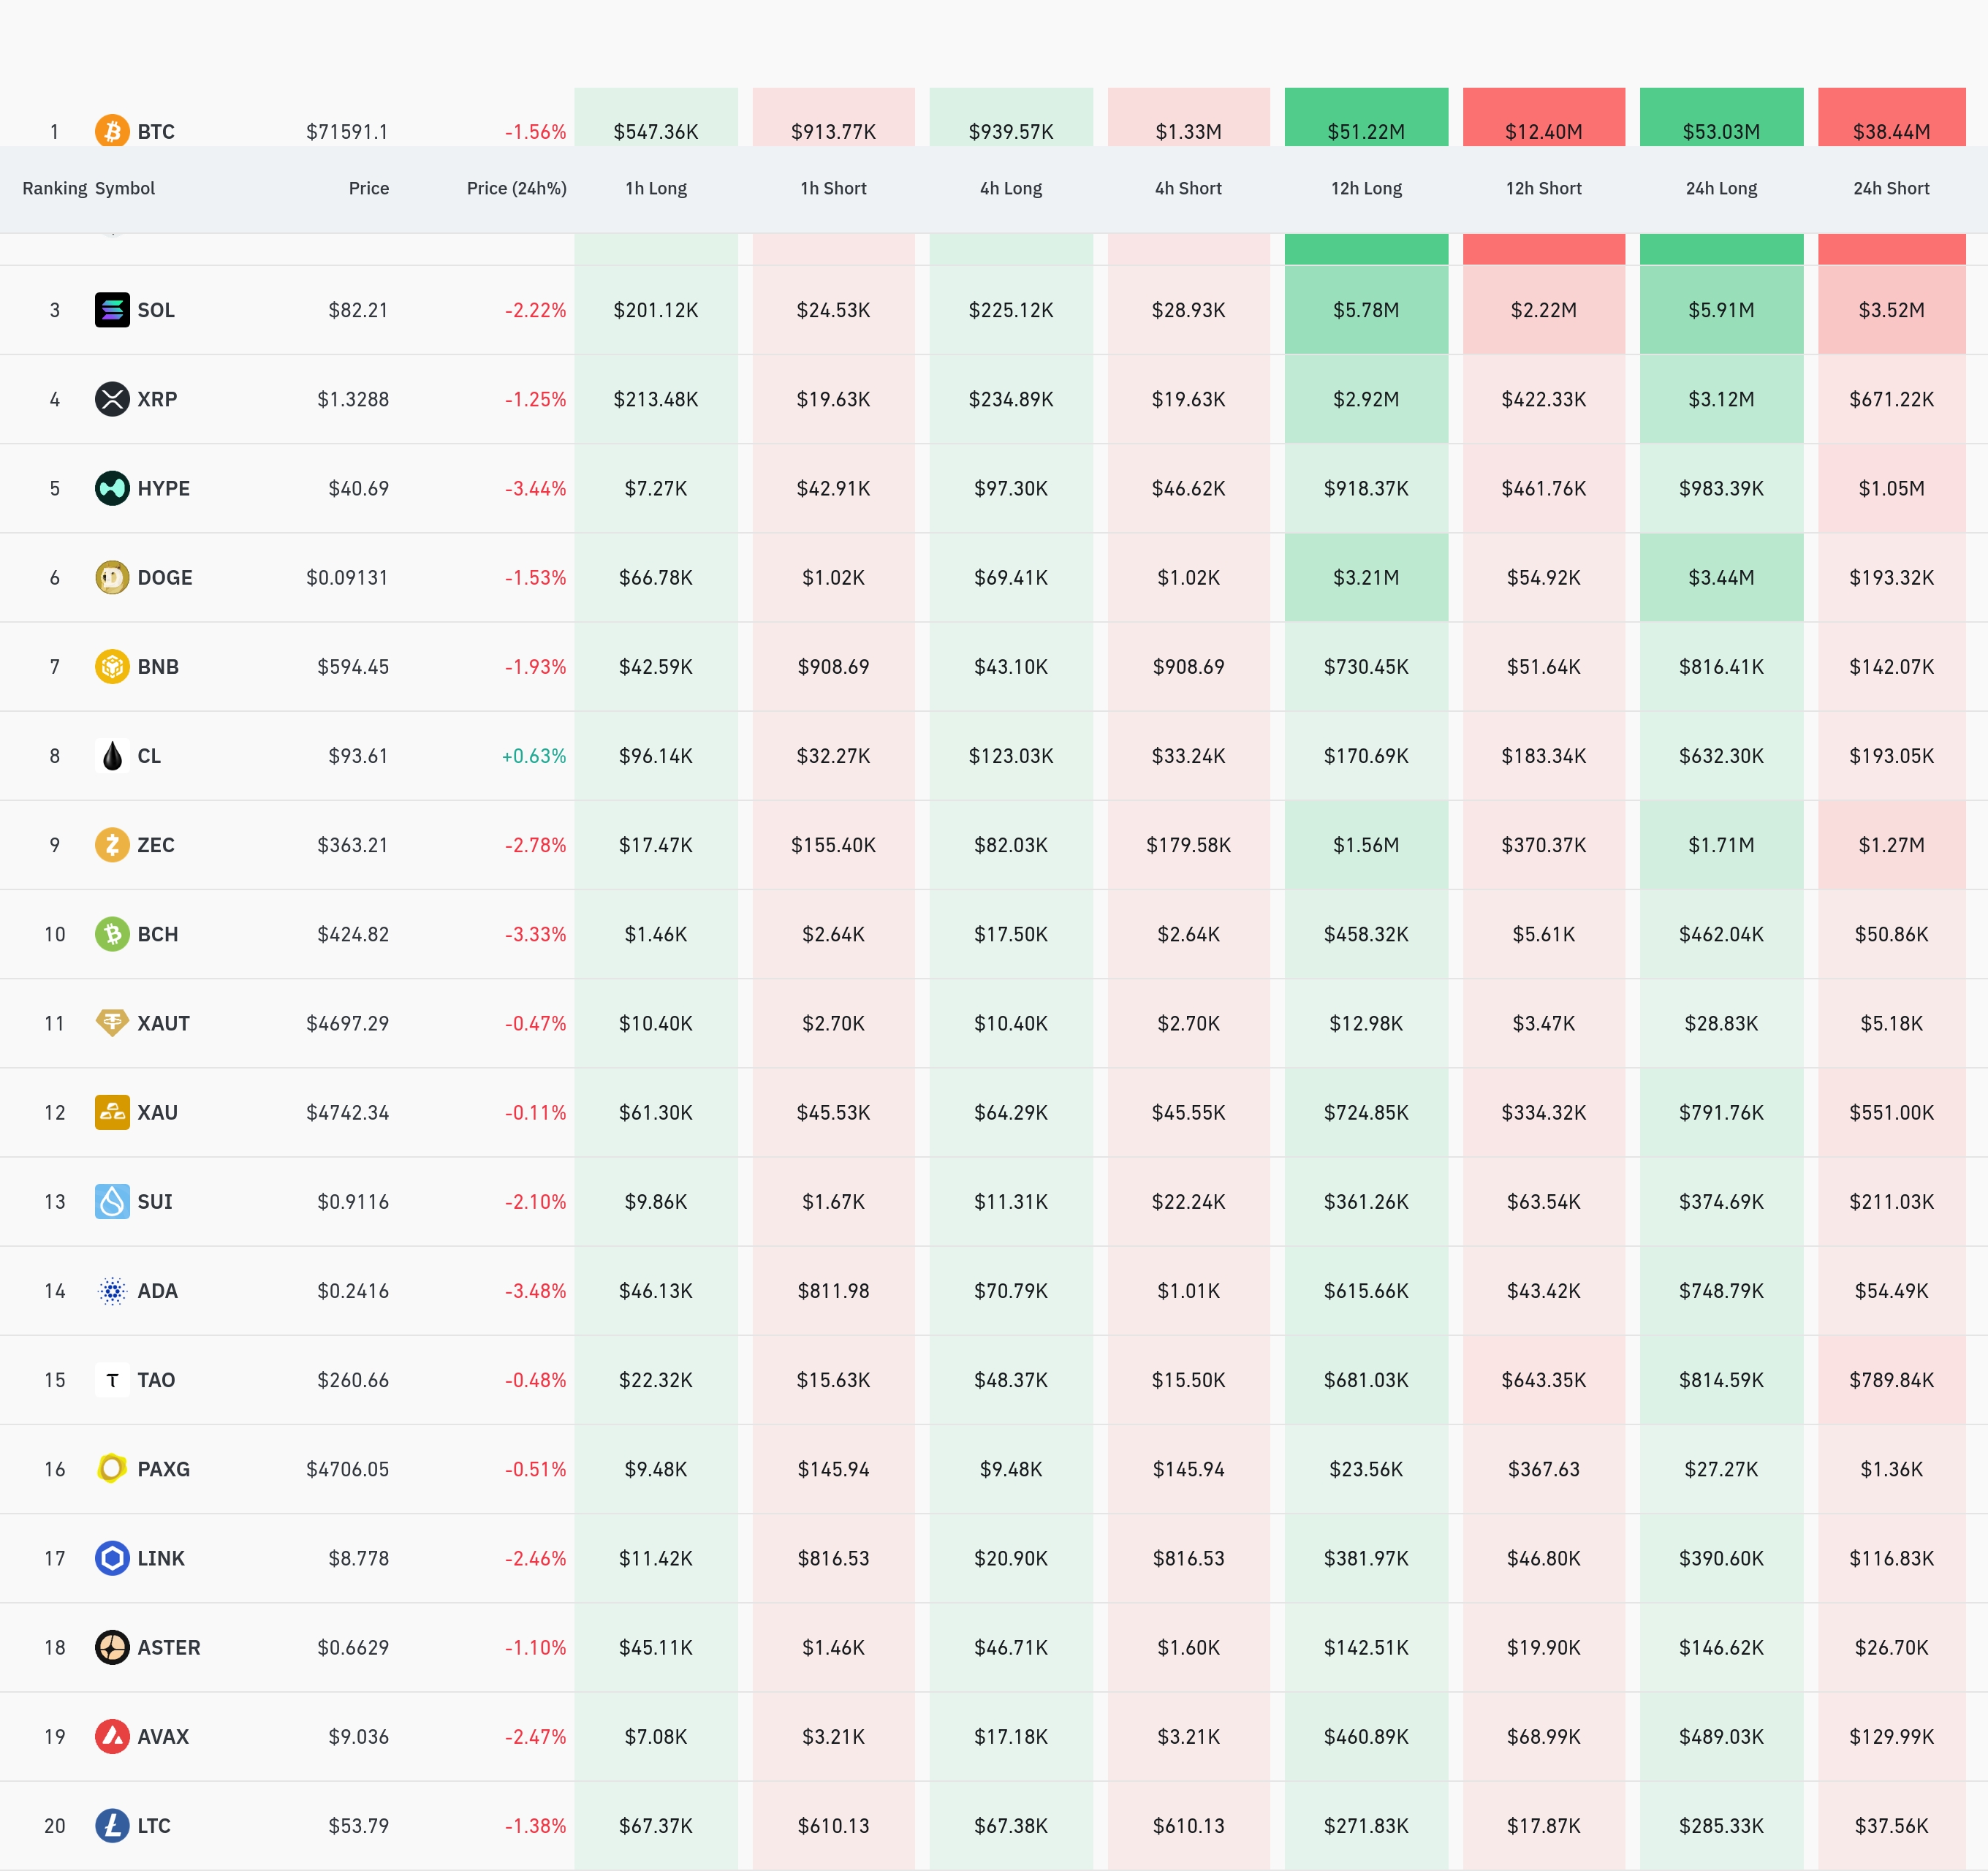
Task: Open the ASTER symbol link
Action: 168,1647
